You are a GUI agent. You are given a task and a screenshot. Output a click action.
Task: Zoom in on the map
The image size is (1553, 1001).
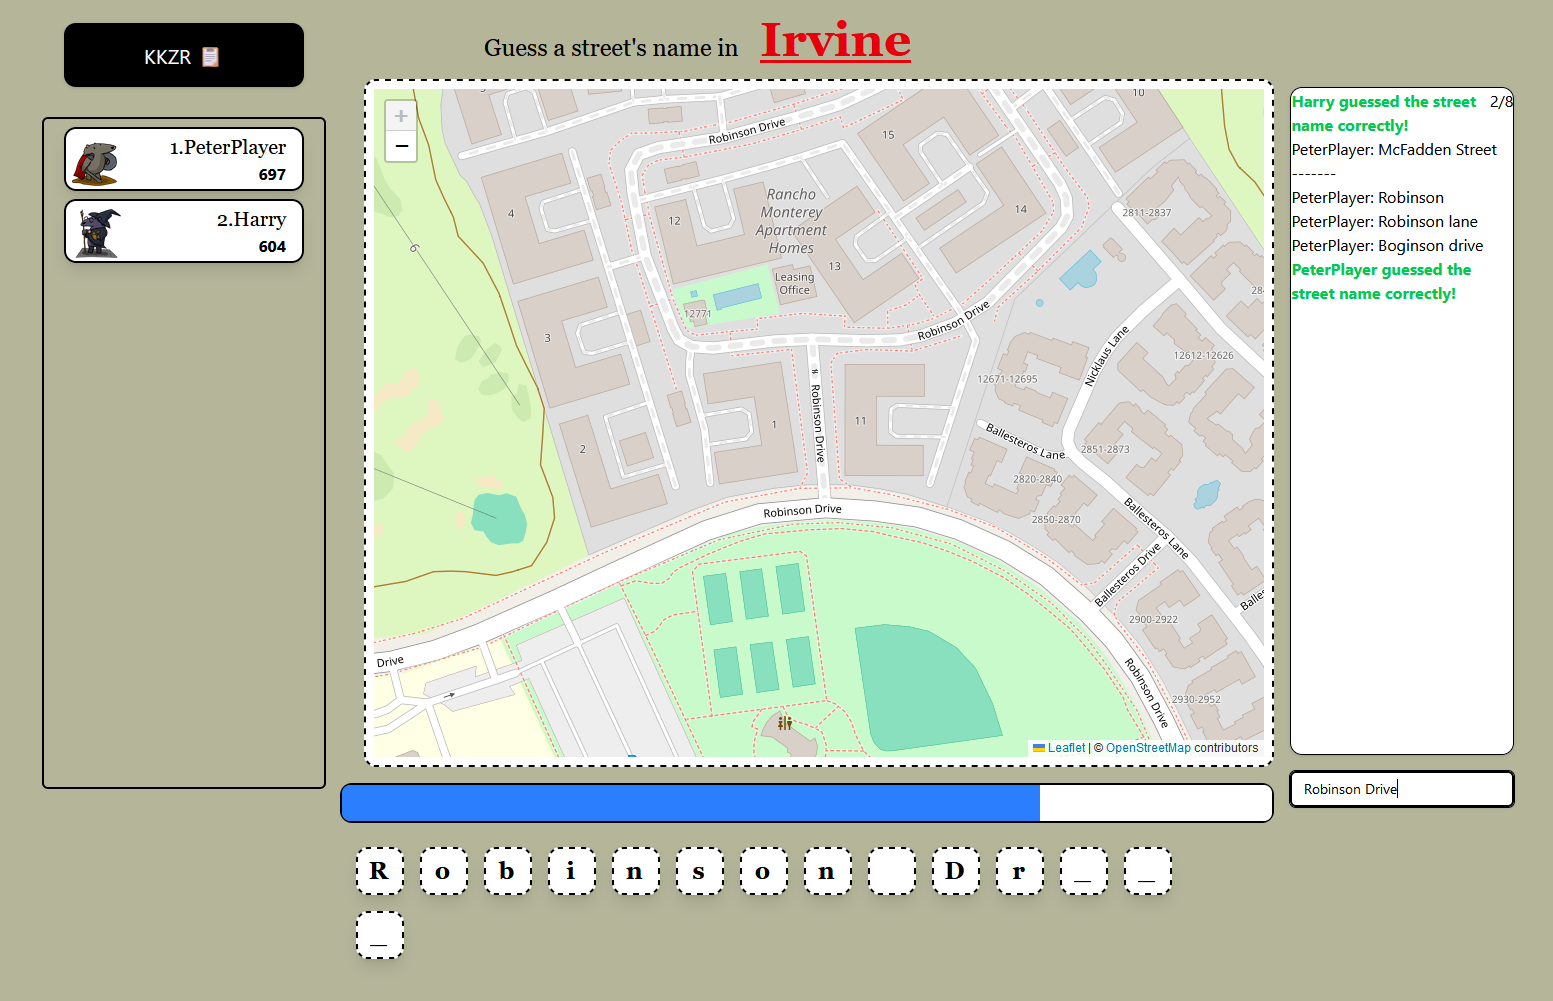click(x=401, y=116)
